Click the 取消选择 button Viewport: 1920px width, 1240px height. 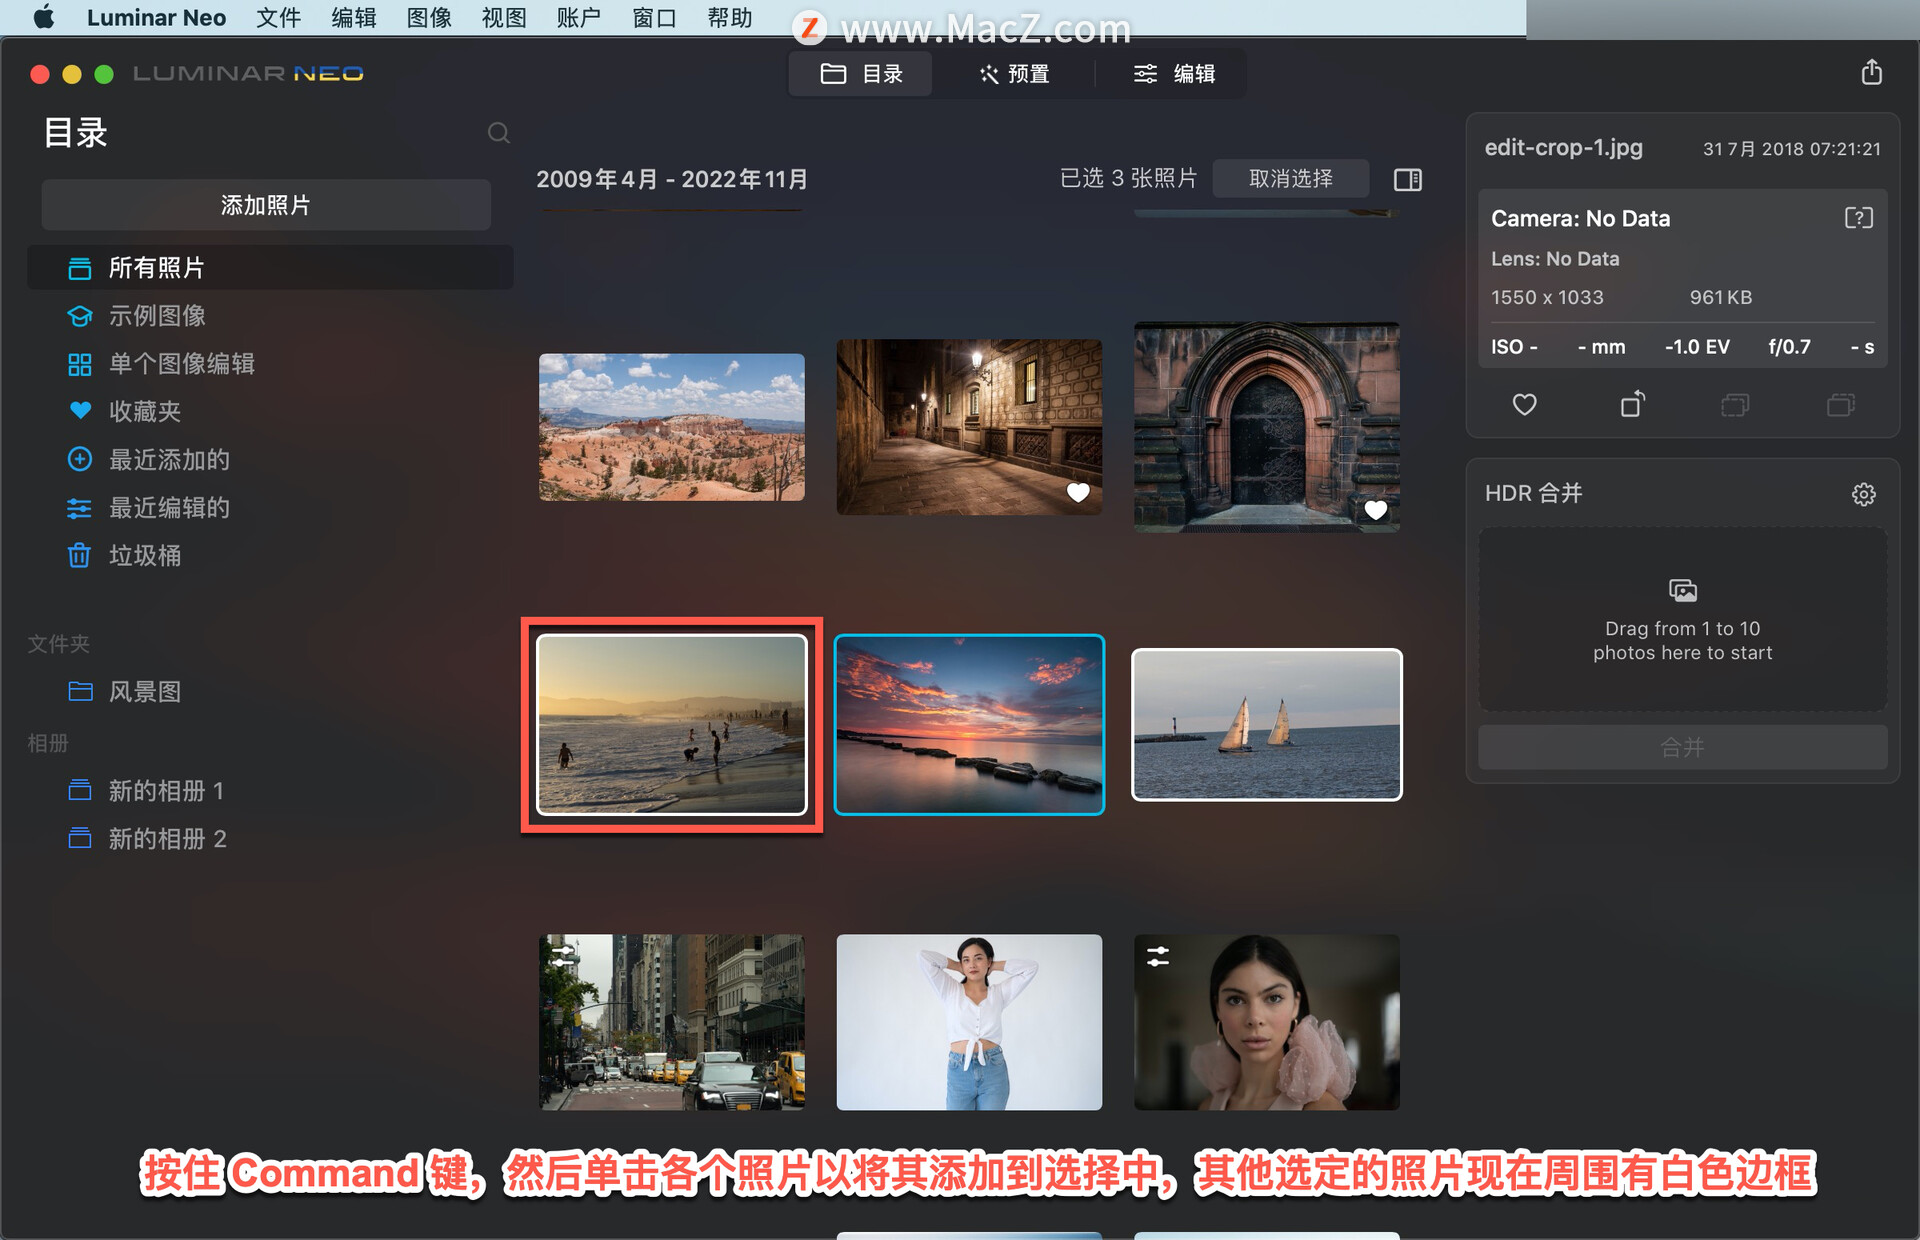(1290, 178)
